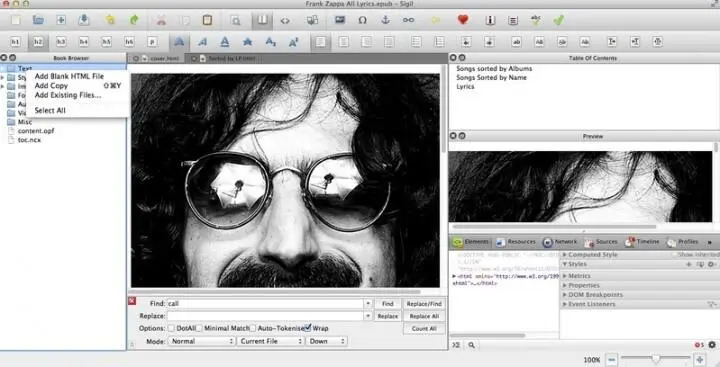Uncheck the Wrap checkbox
Viewport: 720px width, 367px height.
point(308,328)
